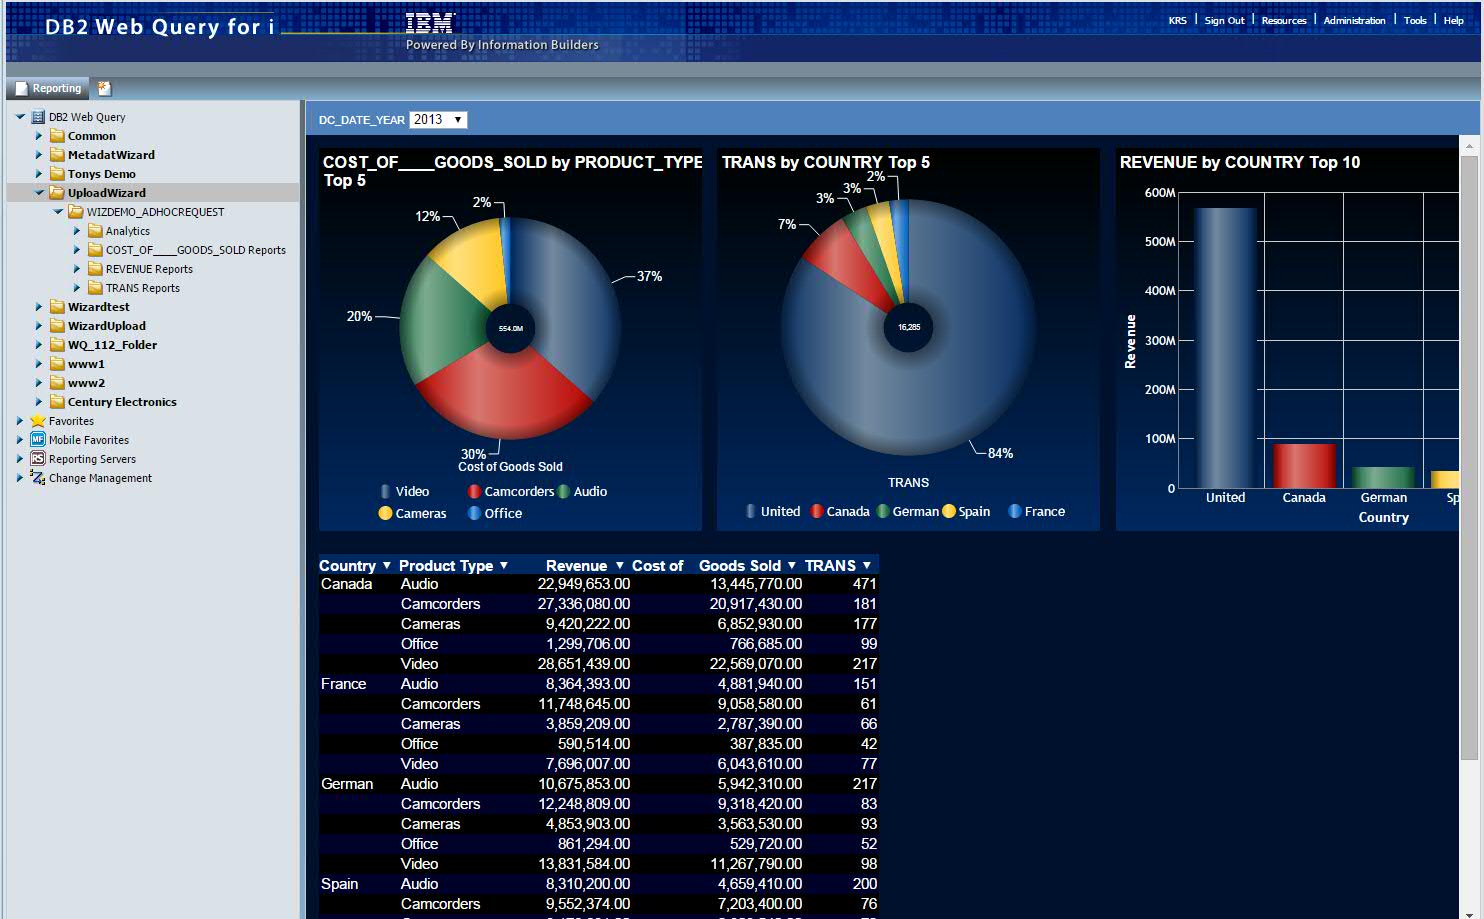Click the WQ_112_Folder folder icon
This screenshot has height=919, width=1484.
pos(57,345)
